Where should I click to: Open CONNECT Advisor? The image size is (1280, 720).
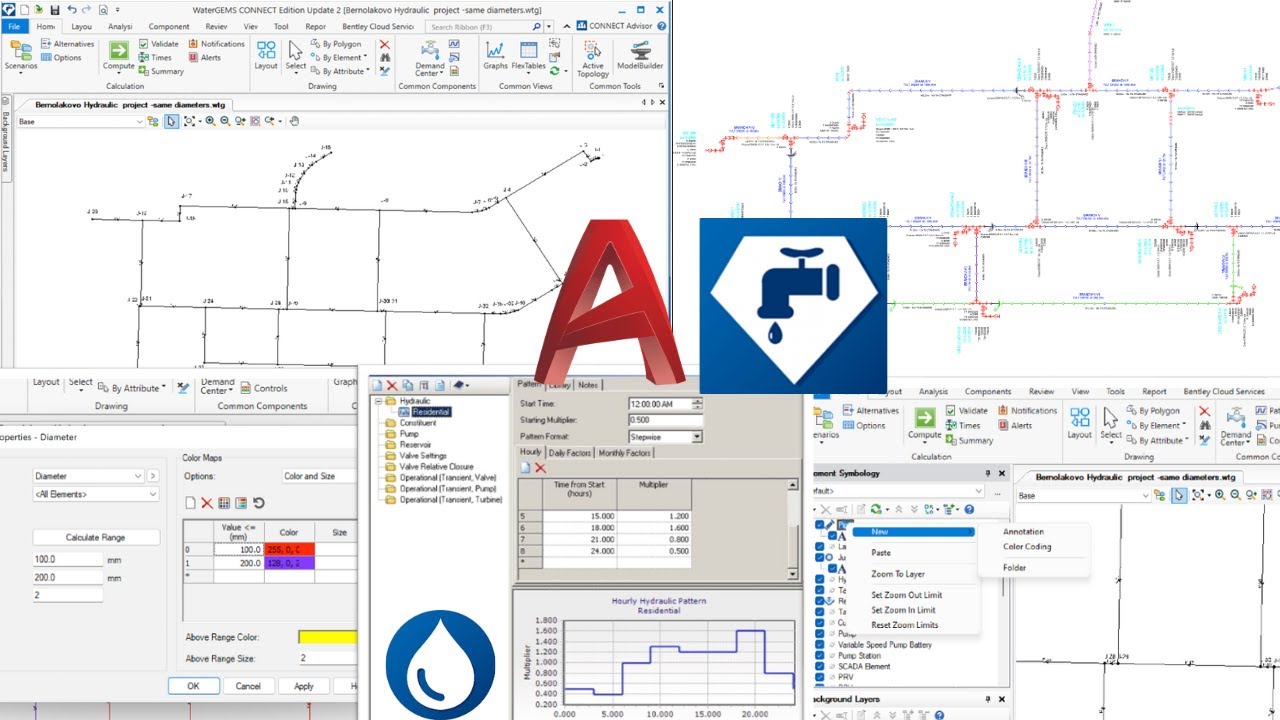pyautogui.click(x=617, y=26)
